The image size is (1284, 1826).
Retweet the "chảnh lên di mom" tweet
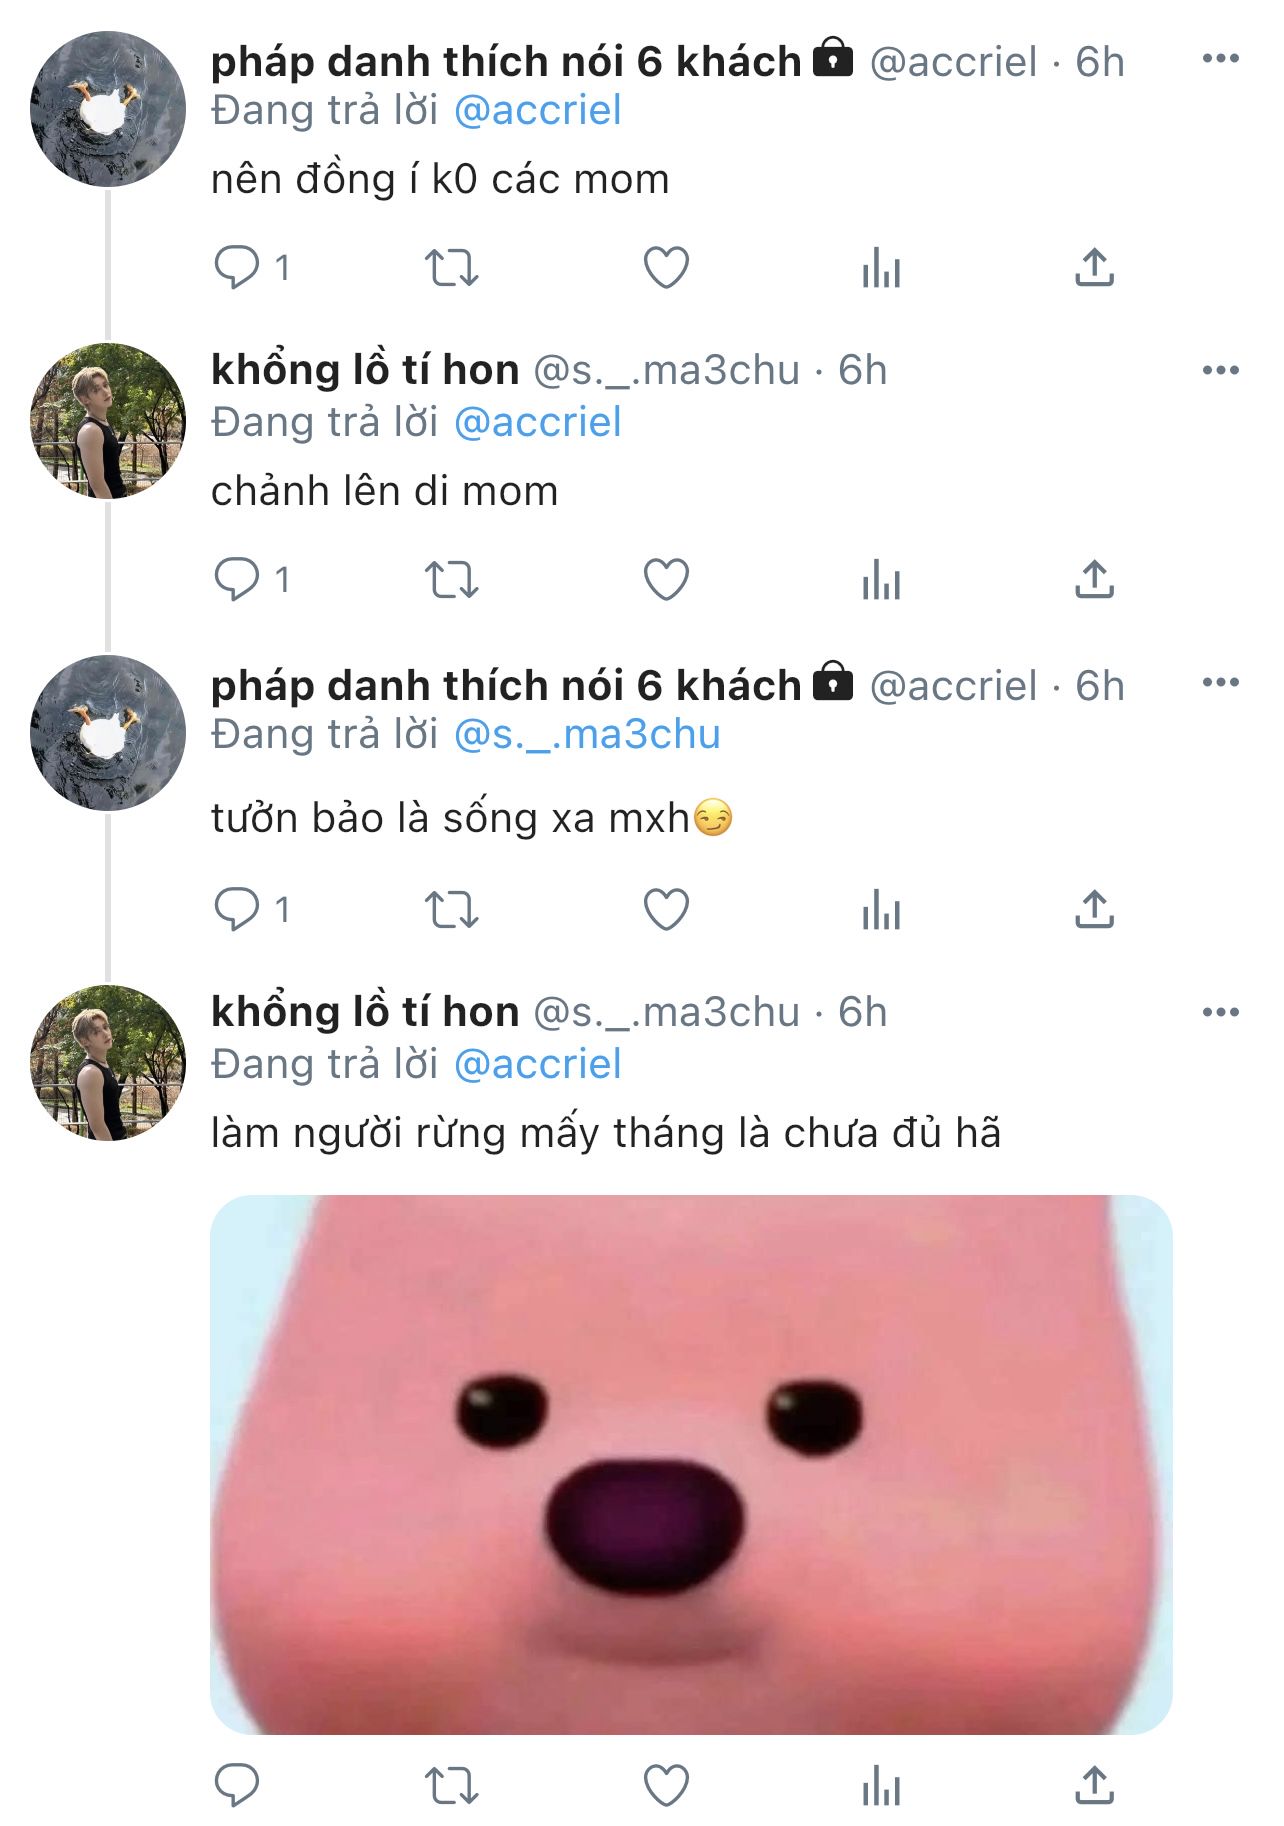452,580
